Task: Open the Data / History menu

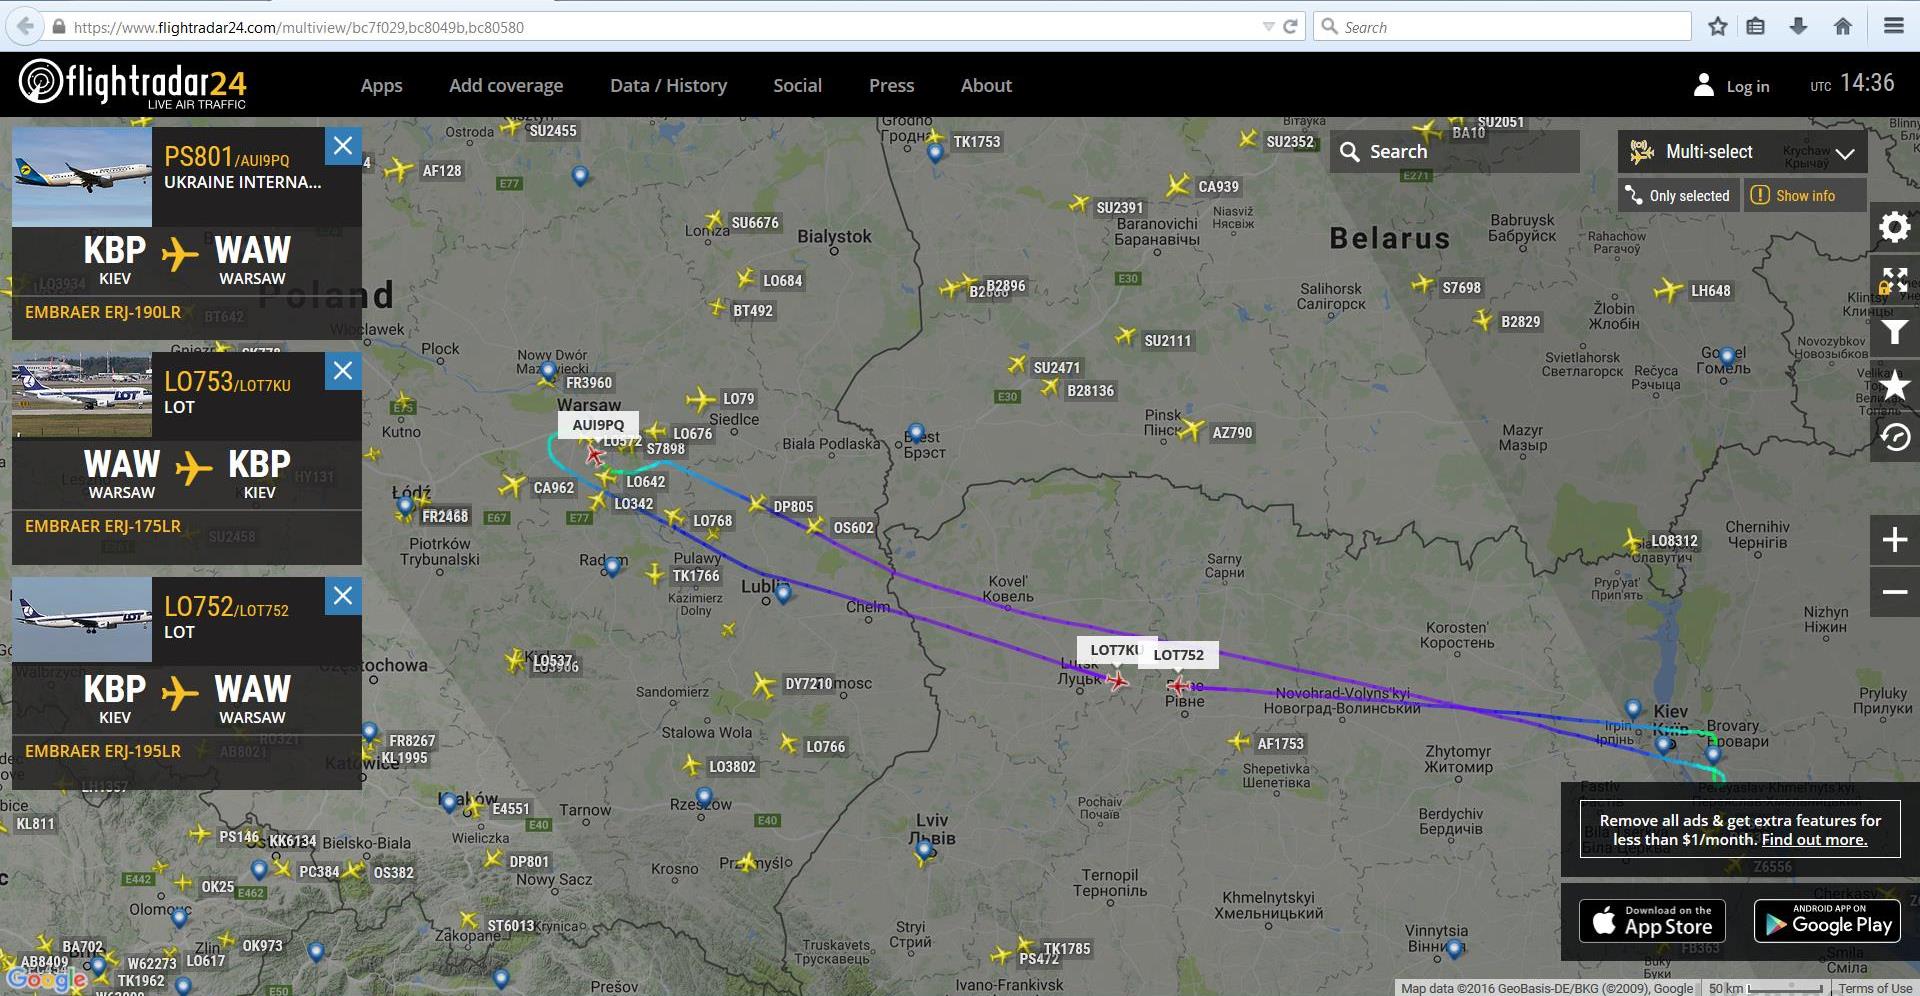Action: coord(668,86)
